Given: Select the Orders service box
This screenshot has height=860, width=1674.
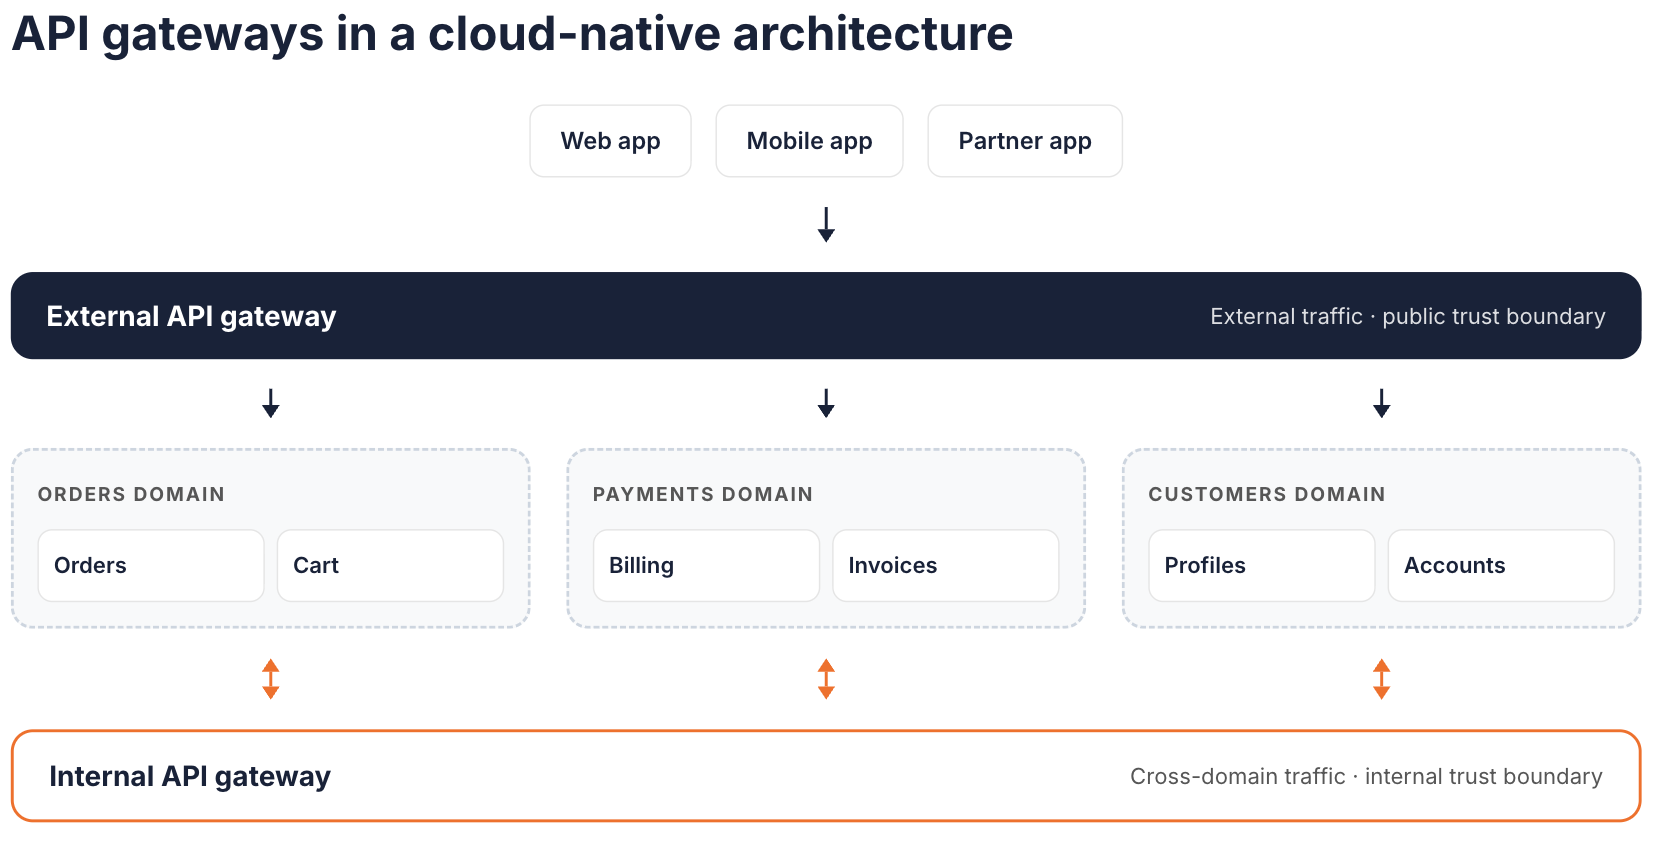Looking at the screenshot, I should tap(151, 565).
